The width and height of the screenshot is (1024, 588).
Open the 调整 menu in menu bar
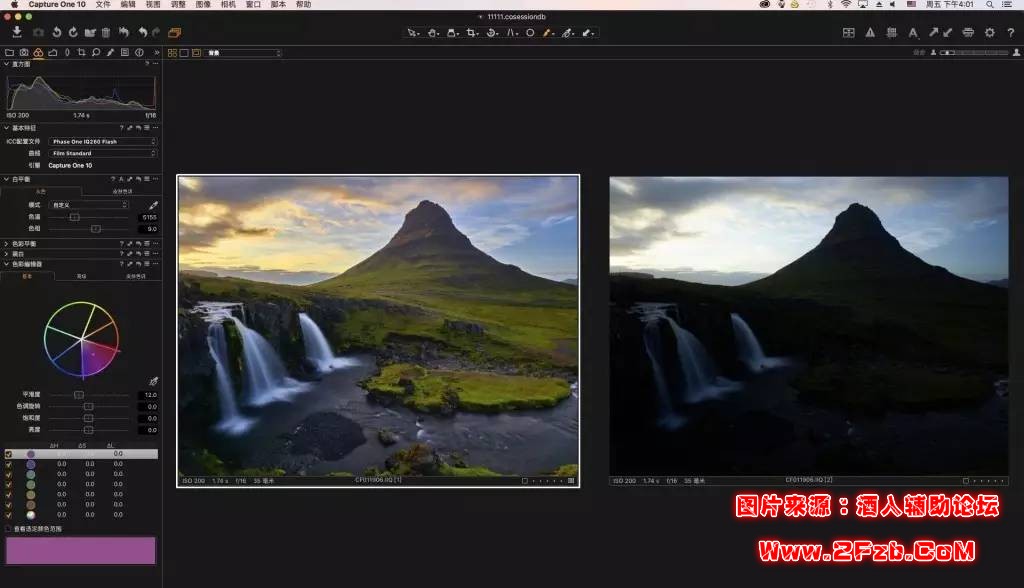(178, 5)
